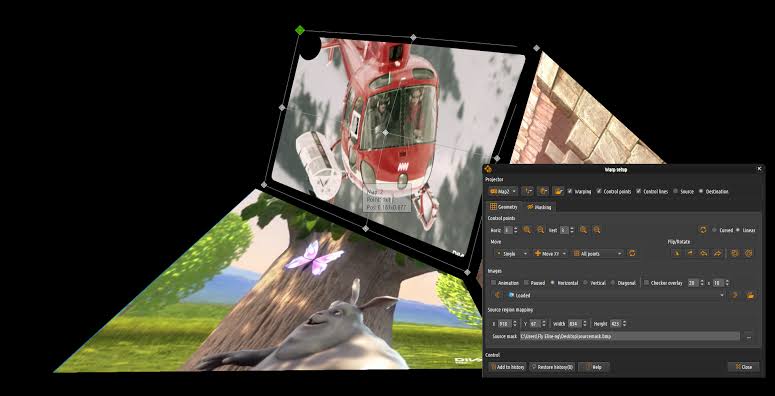This screenshot has height=396, width=775.
Task: Click the Horiz control points stepper arrows
Action: (517, 230)
